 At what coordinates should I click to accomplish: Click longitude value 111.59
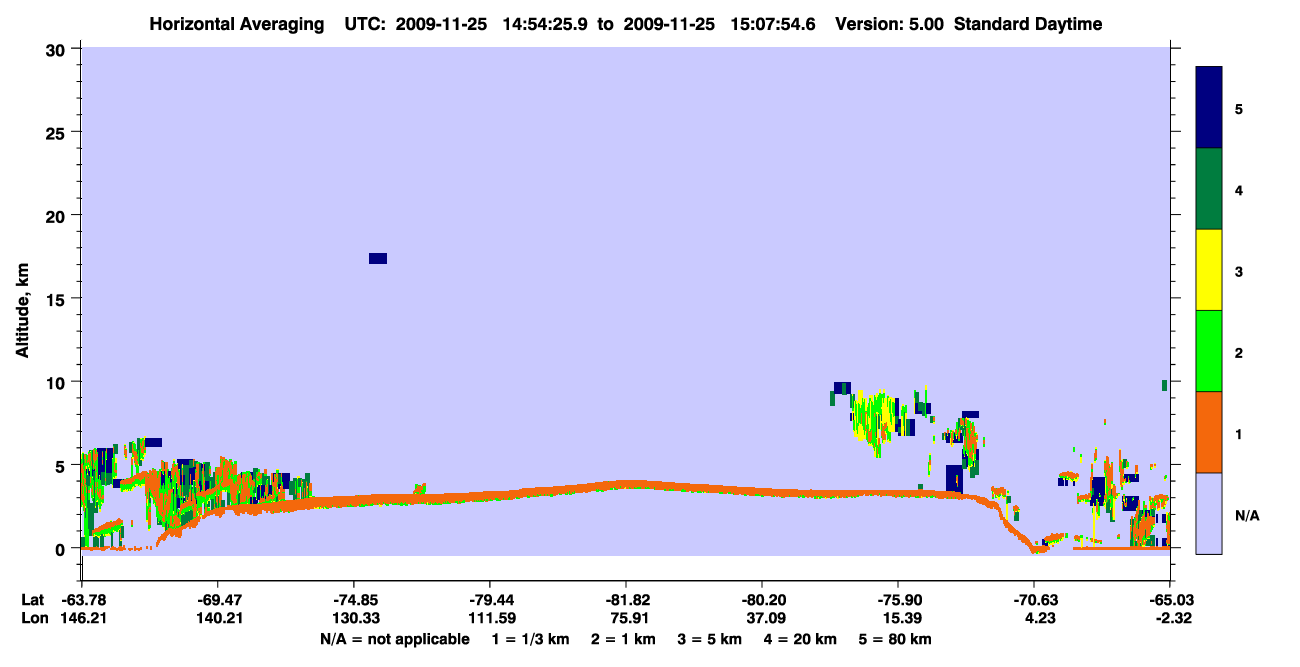point(490,618)
